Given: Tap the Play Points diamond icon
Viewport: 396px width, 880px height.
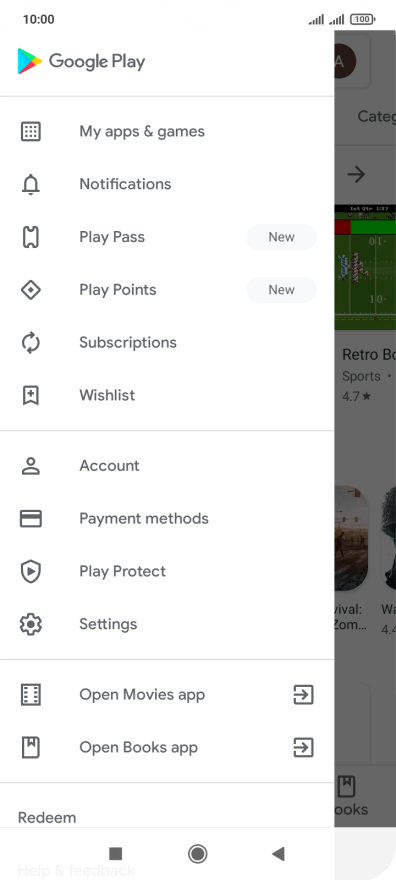Looking at the screenshot, I should pyautogui.click(x=31, y=290).
